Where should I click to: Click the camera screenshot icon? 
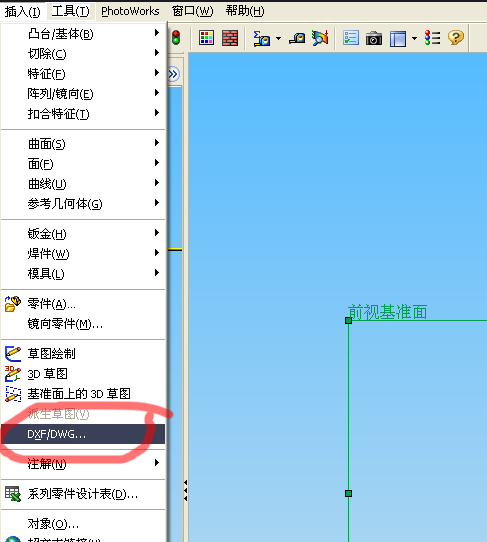374,38
